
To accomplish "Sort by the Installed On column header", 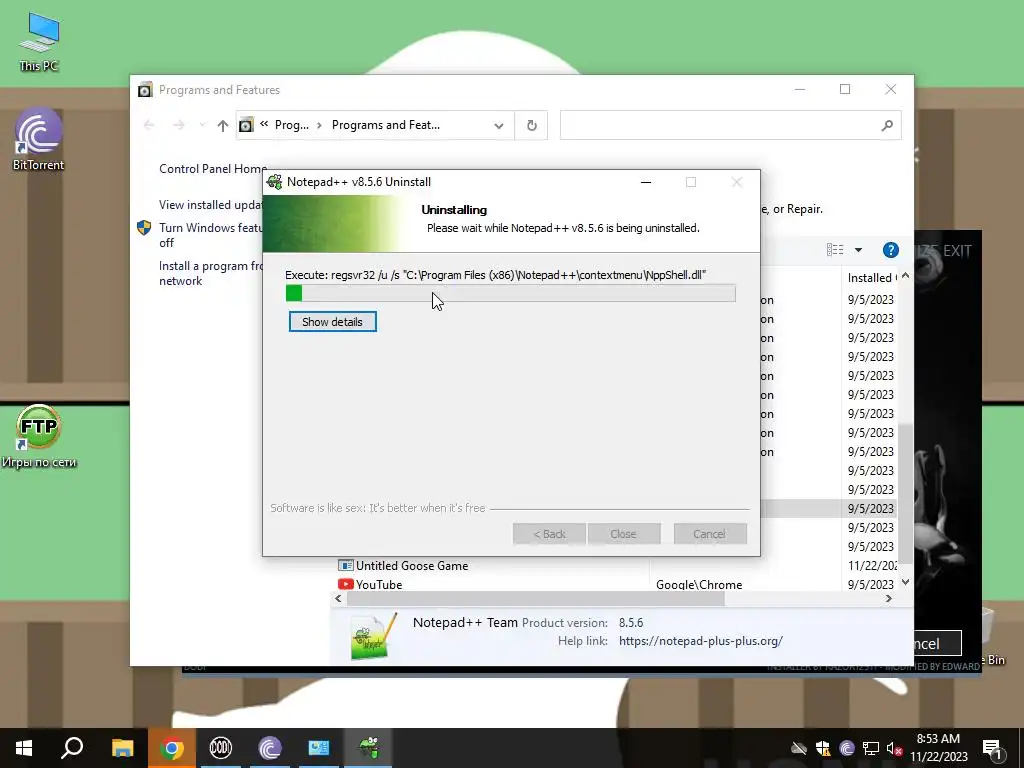I will tap(872, 278).
